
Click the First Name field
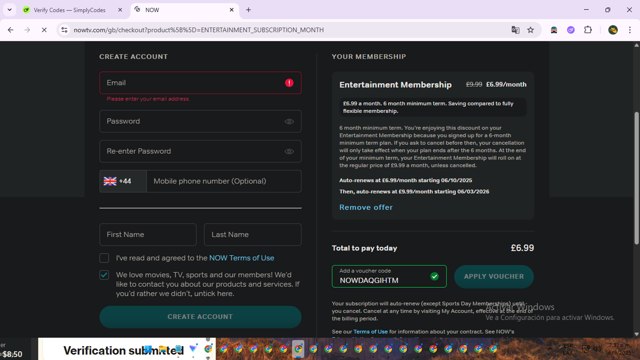point(148,235)
